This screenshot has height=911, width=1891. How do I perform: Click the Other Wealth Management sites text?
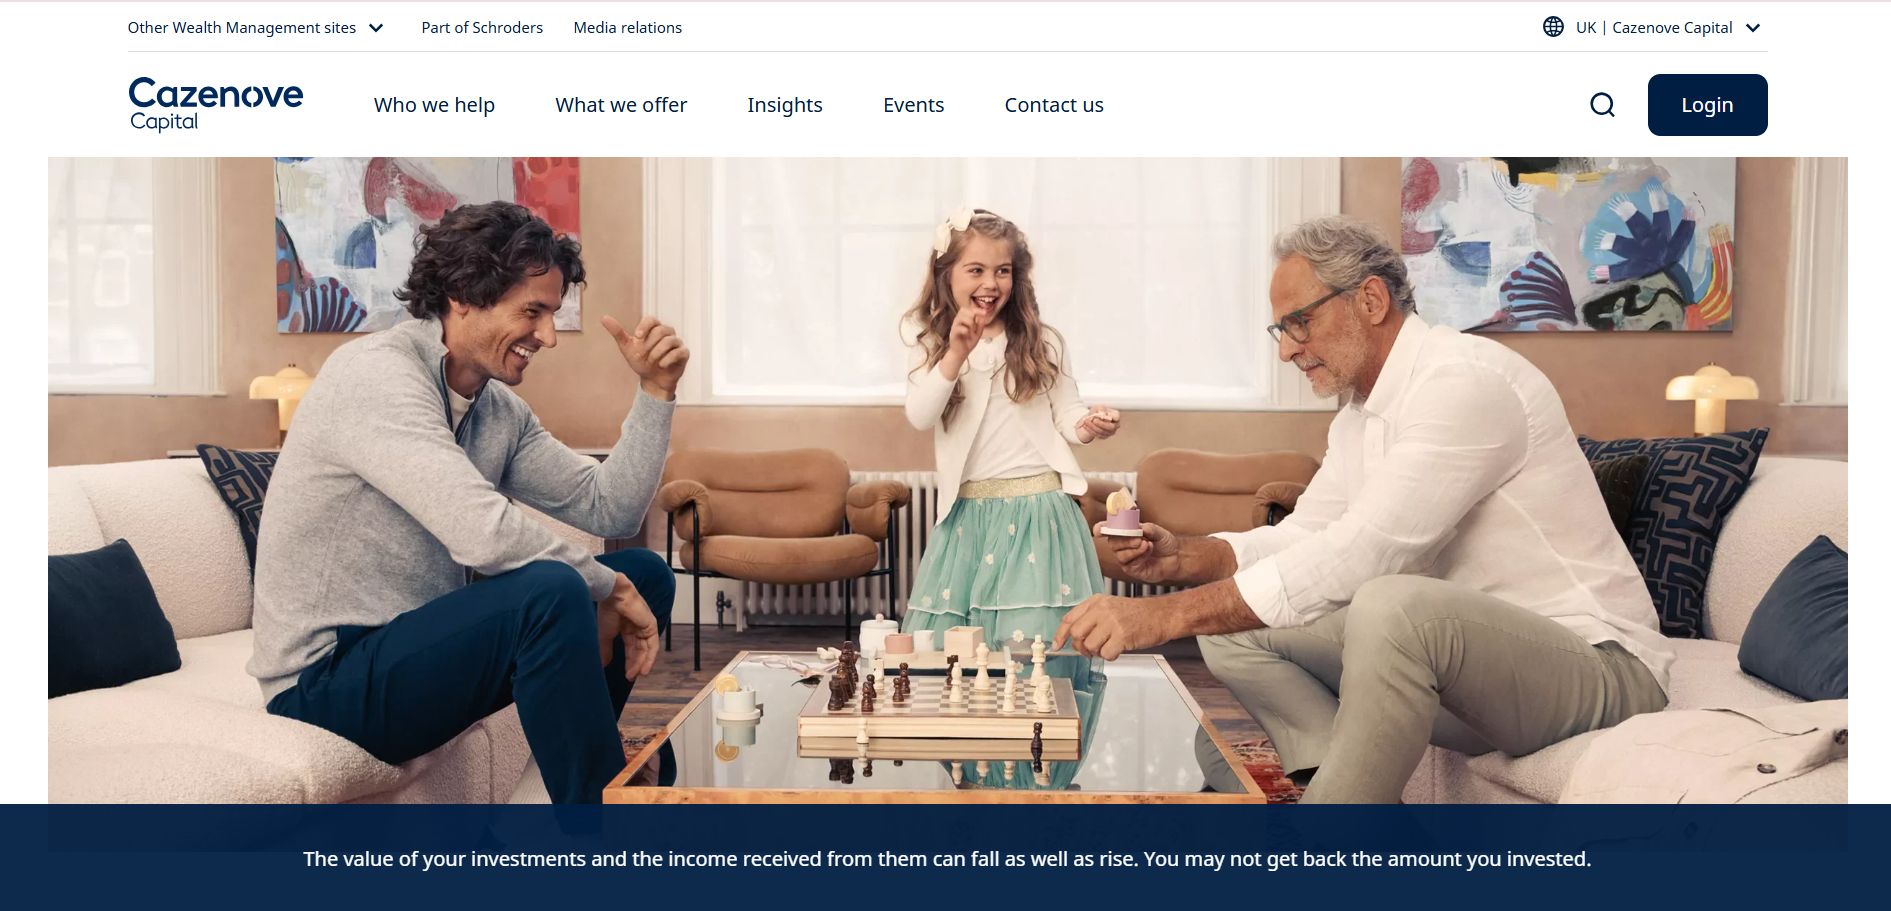coord(242,28)
